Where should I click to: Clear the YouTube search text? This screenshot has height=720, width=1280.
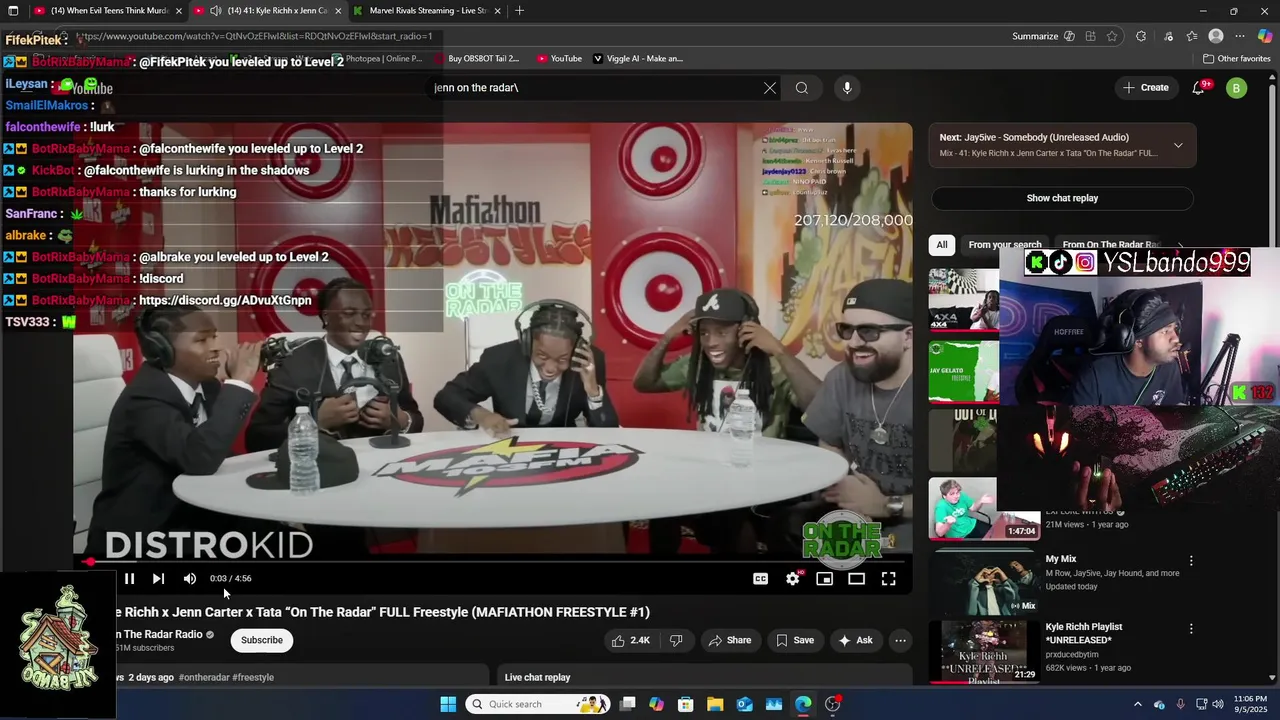pyautogui.click(x=770, y=88)
